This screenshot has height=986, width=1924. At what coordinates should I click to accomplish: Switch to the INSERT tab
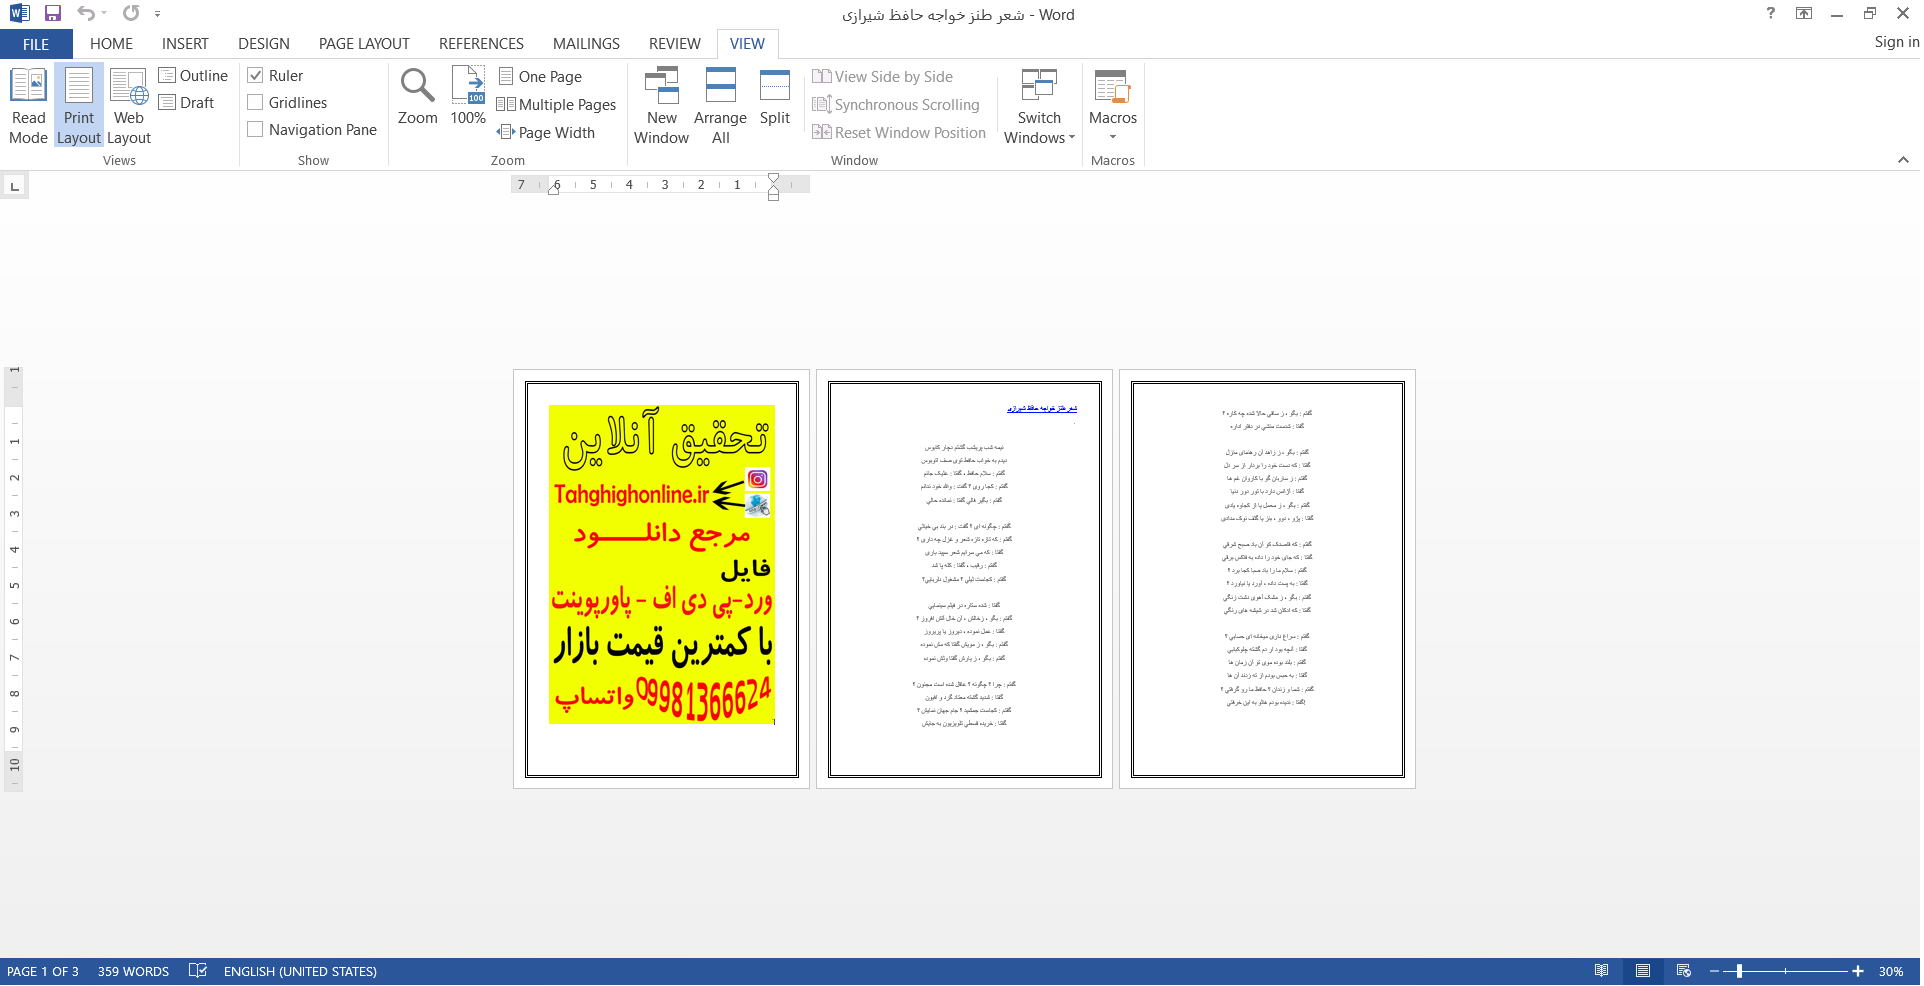coord(185,44)
